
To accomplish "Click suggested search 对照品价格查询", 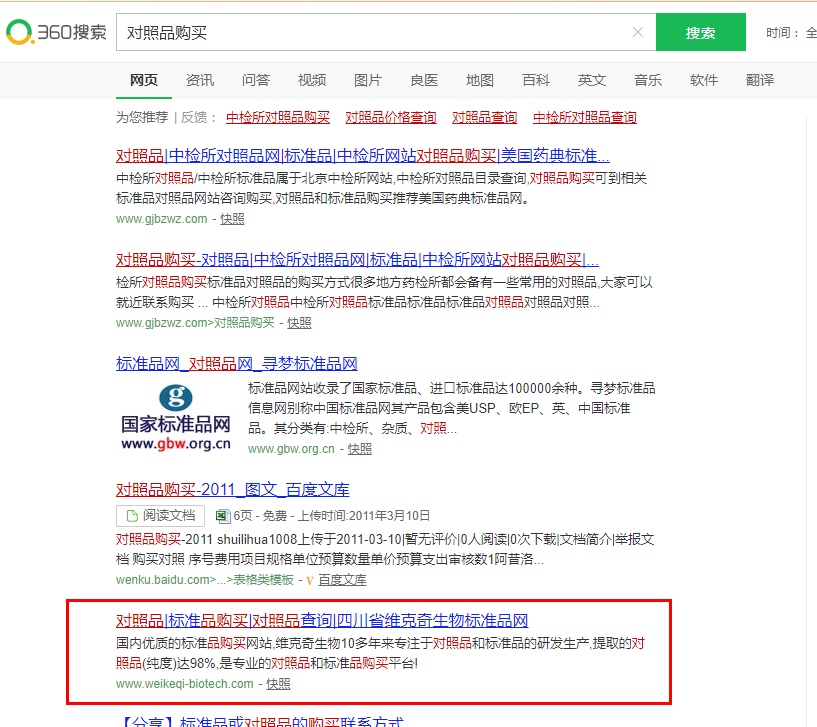I will tap(390, 117).
